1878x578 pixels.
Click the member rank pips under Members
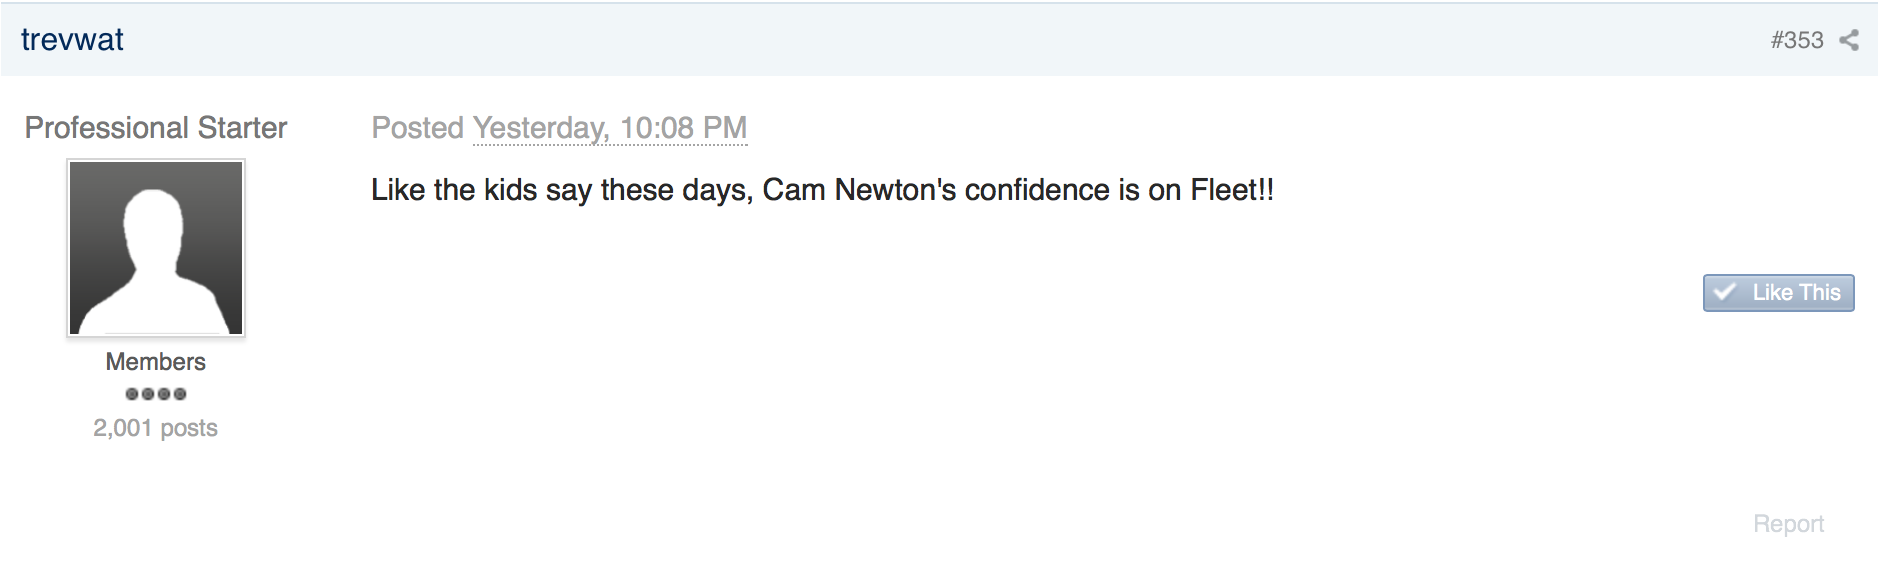[x=156, y=394]
